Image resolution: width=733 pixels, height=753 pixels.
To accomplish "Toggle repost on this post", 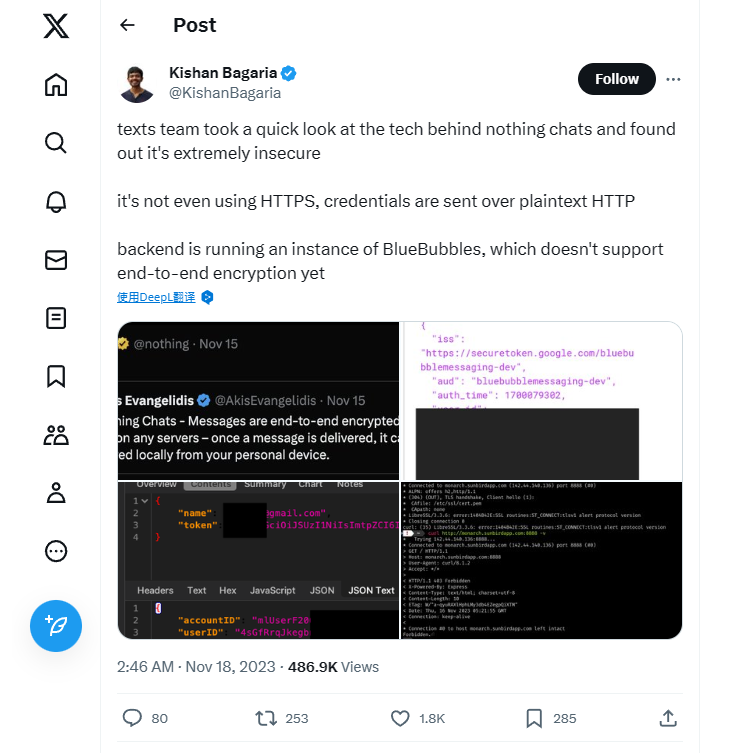I will coord(266,718).
